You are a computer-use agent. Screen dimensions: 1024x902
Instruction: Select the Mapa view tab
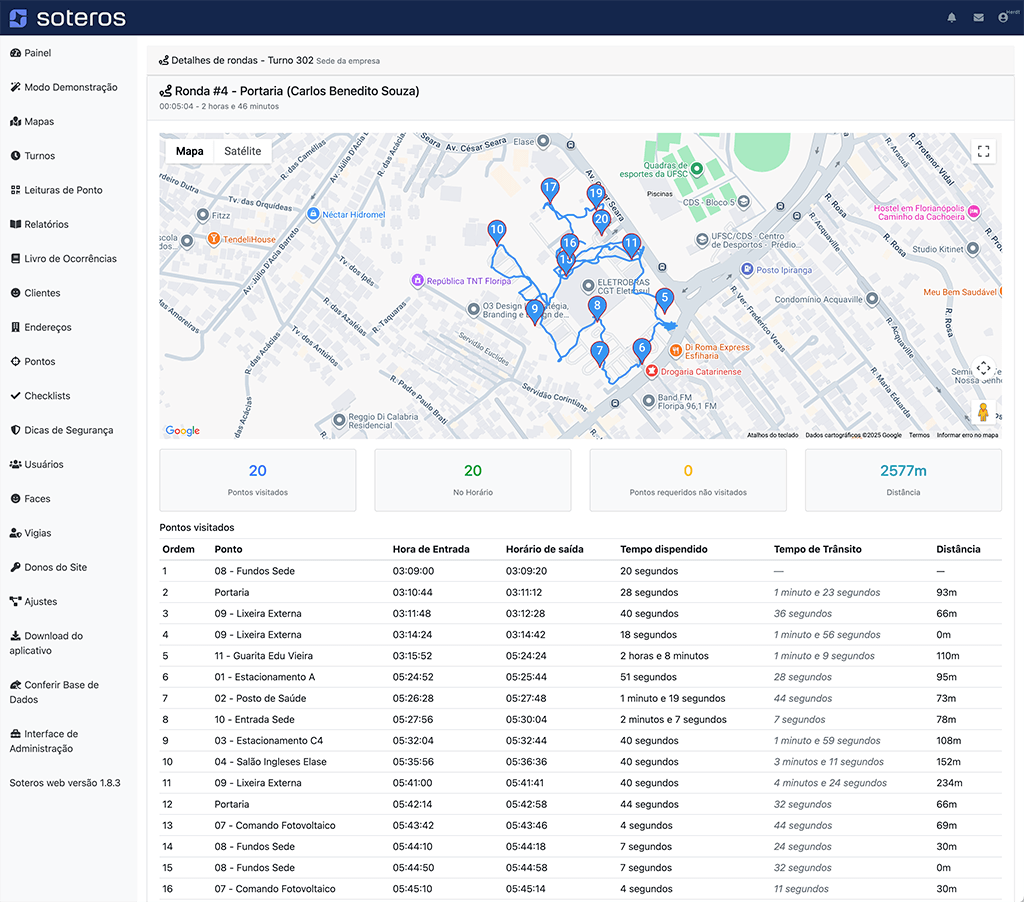[189, 151]
